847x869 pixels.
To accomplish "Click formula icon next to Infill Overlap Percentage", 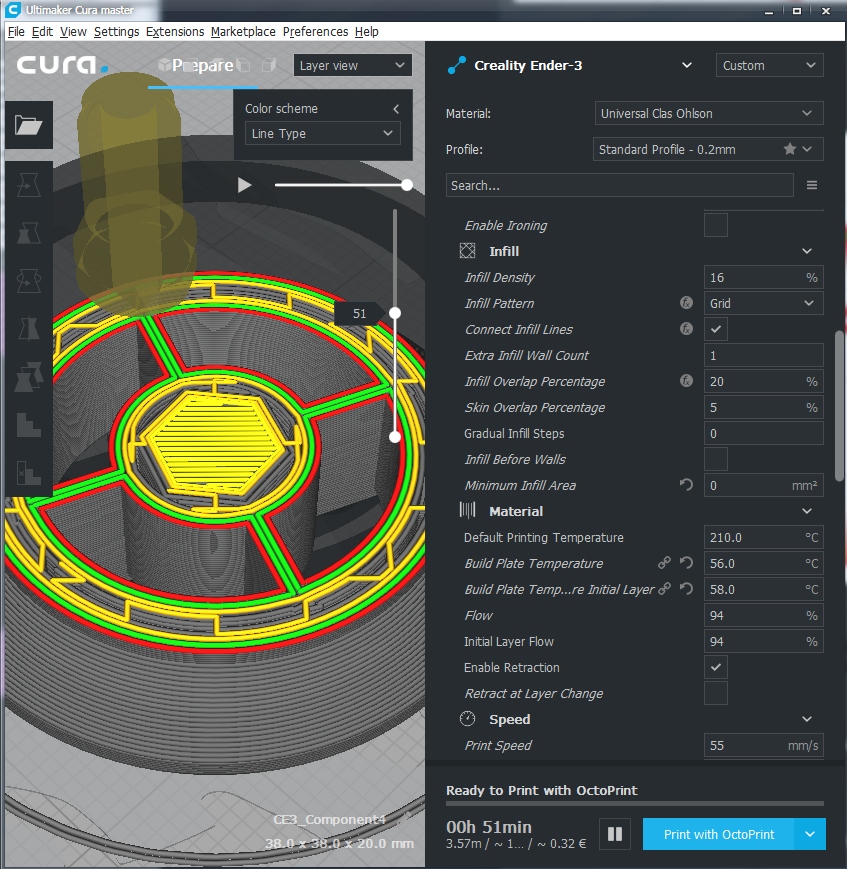I will (x=686, y=381).
